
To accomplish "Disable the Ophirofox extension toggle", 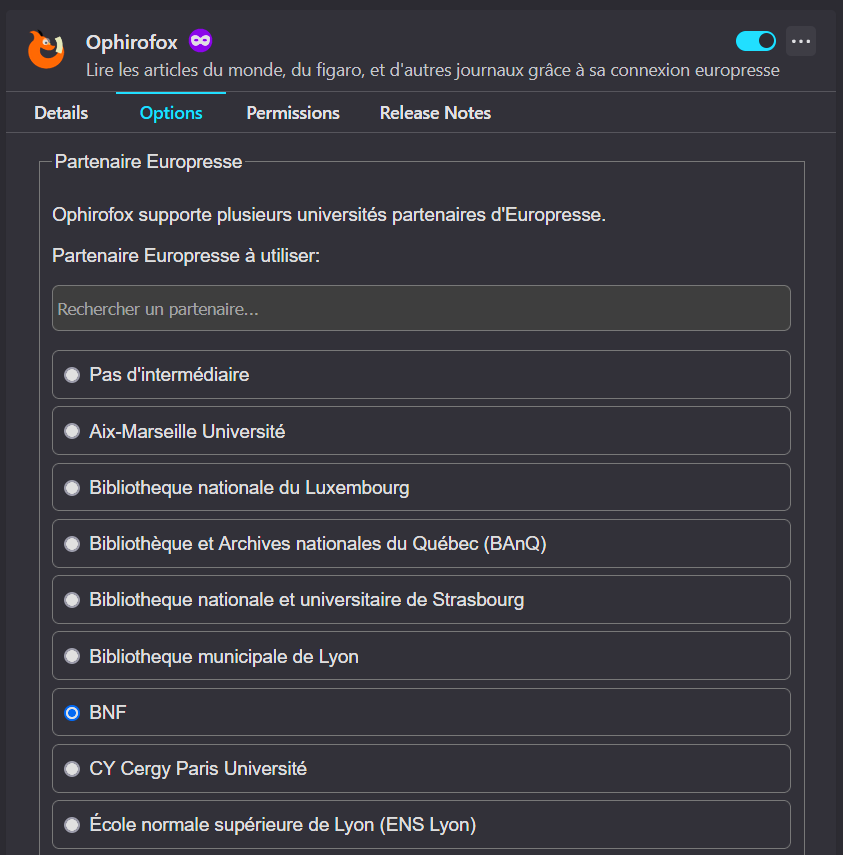I will click(x=755, y=41).
